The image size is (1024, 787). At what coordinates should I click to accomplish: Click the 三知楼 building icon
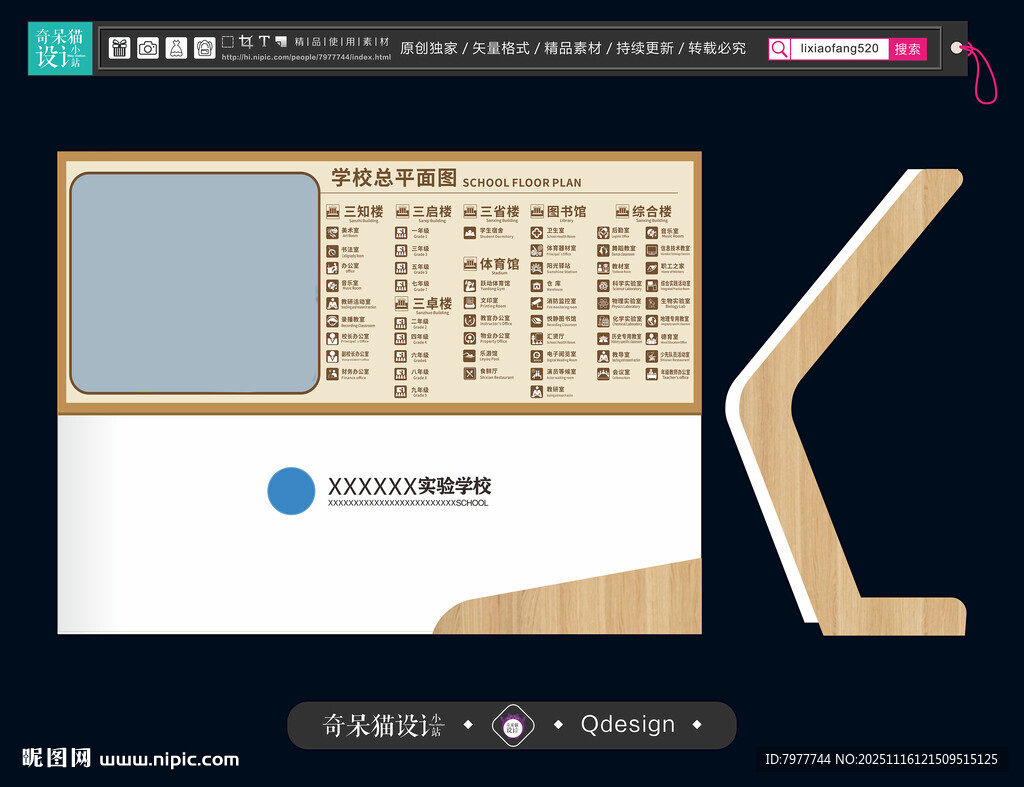pyautogui.click(x=332, y=211)
